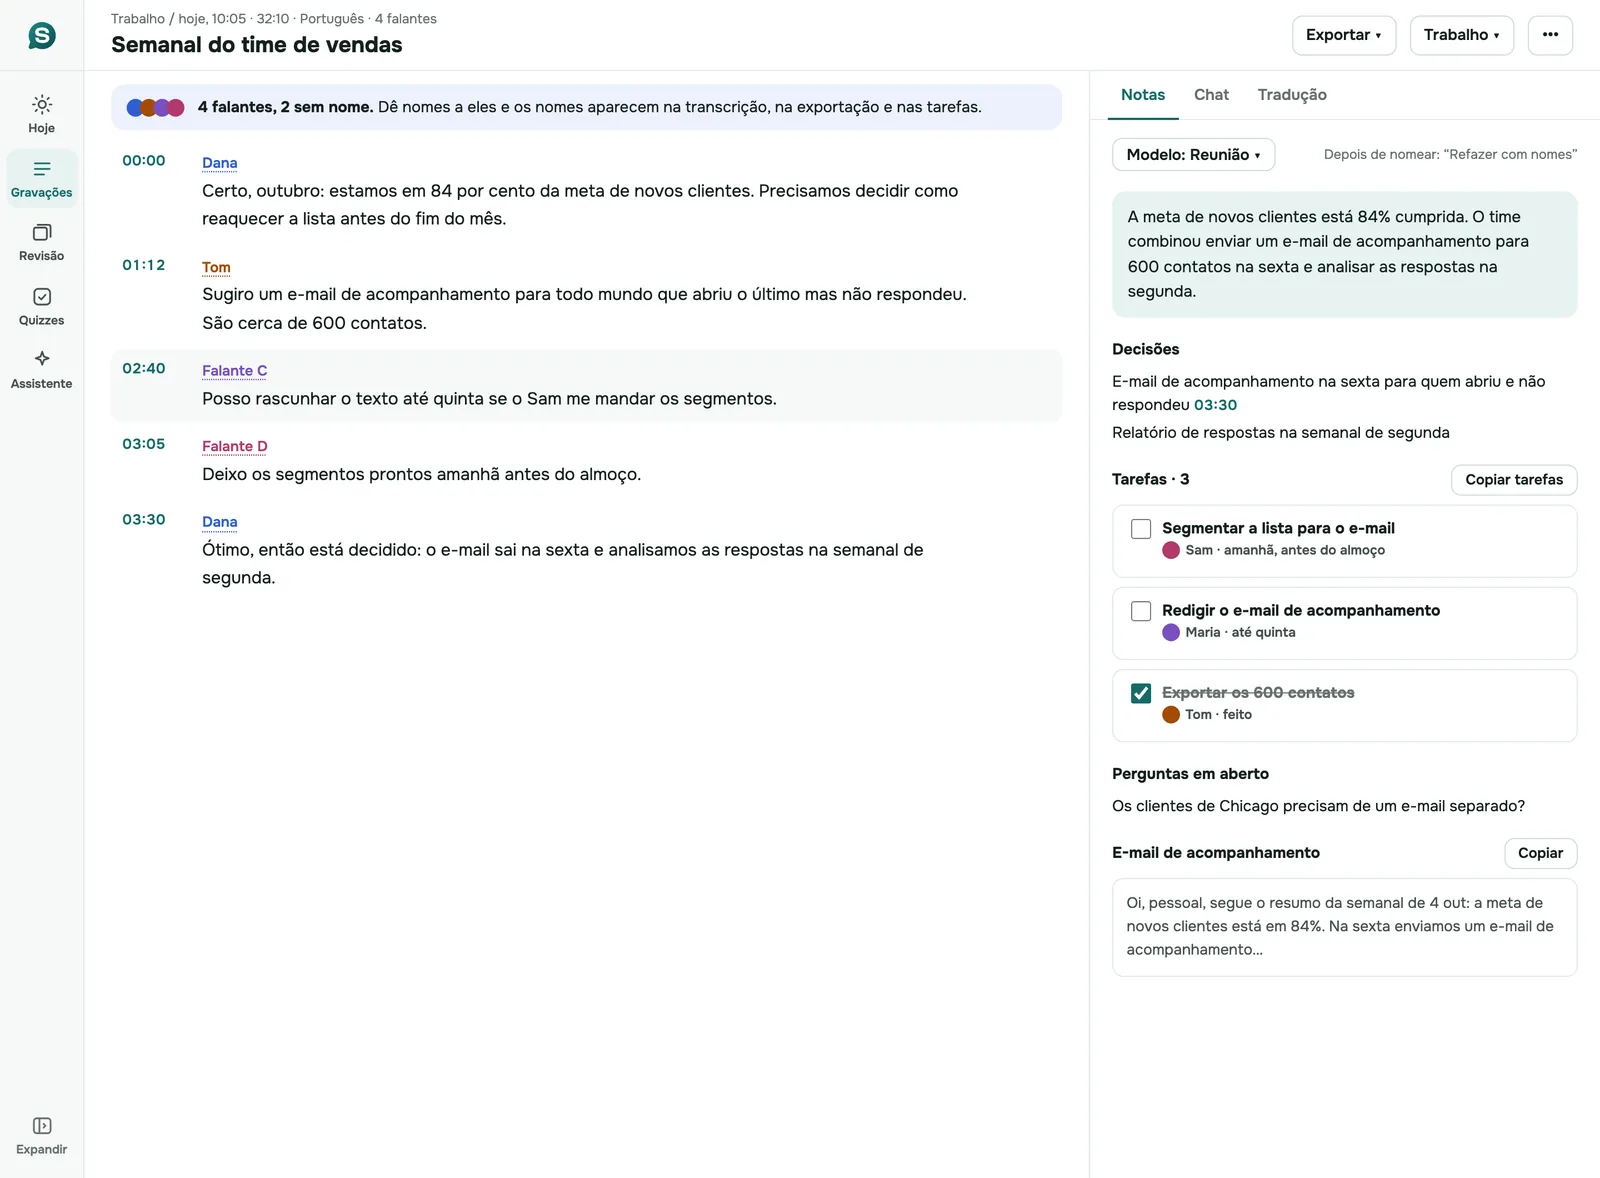Check the Segmentar a lista task
This screenshot has height=1178, width=1600.
(1141, 529)
